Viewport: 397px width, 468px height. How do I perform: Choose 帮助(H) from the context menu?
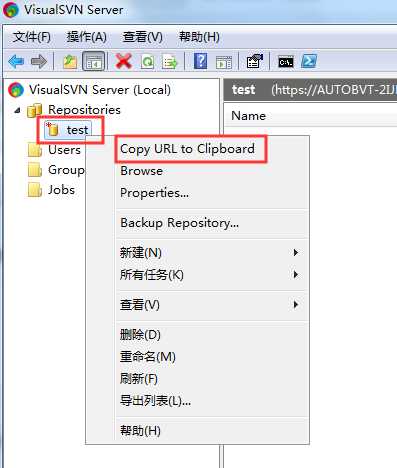(212, 431)
